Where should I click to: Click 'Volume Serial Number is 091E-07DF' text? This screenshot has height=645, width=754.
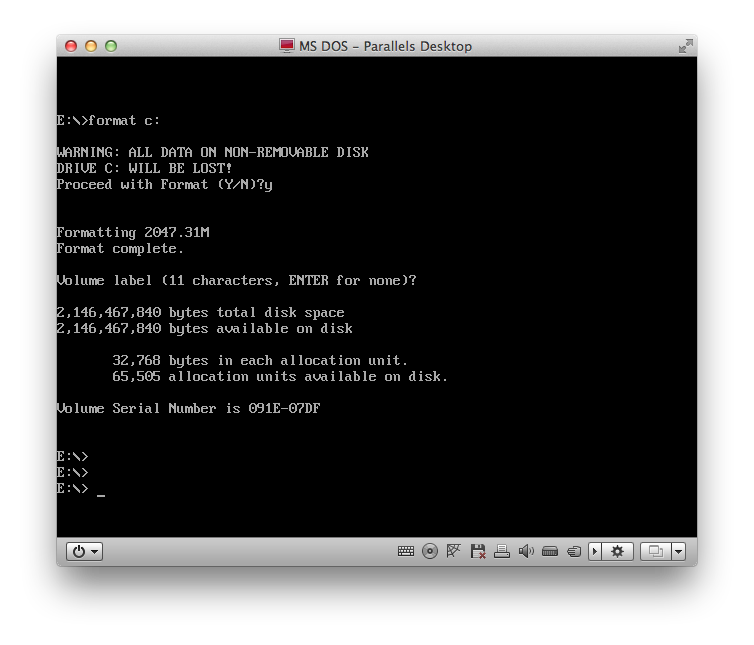188,408
